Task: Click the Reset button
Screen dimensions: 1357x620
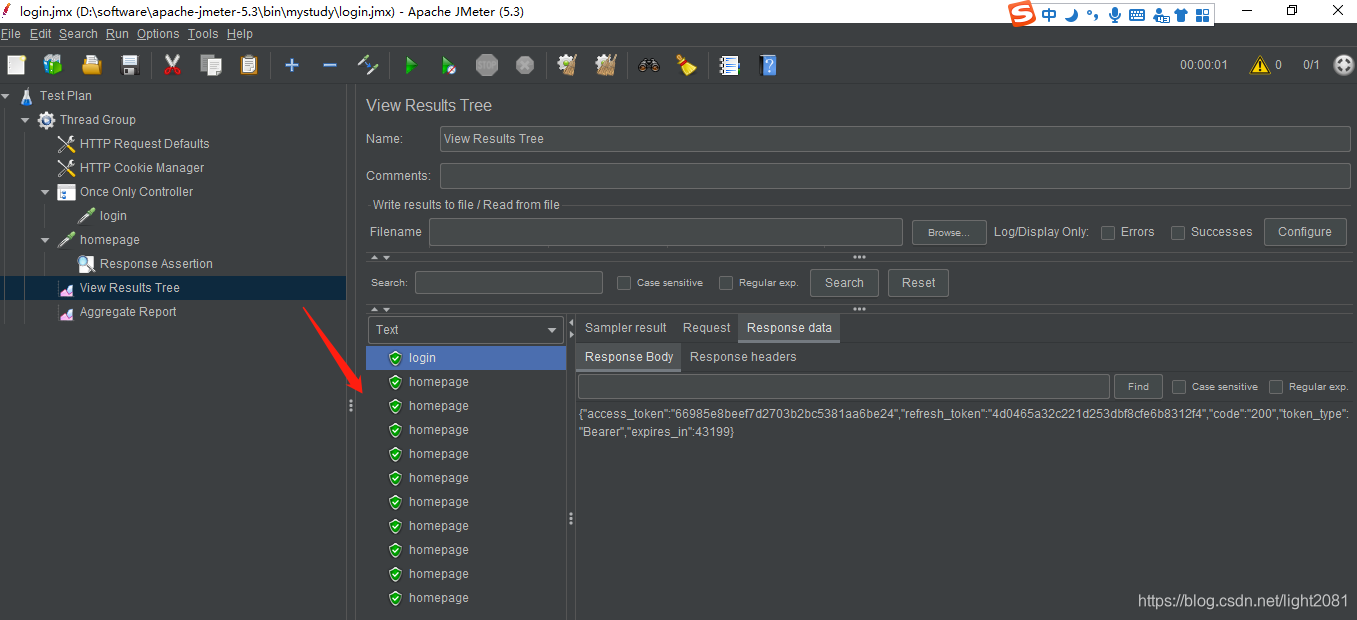Action: click(918, 283)
